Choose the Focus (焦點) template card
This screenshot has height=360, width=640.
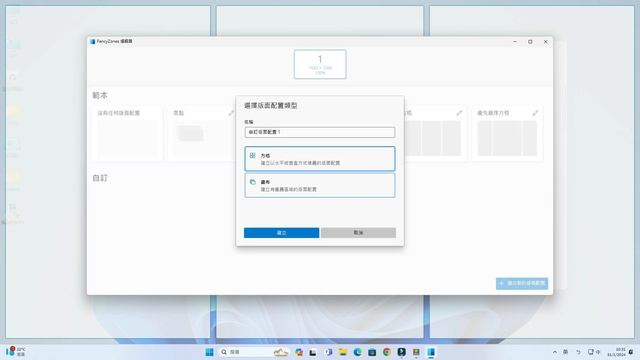pyautogui.click(x=202, y=134)
